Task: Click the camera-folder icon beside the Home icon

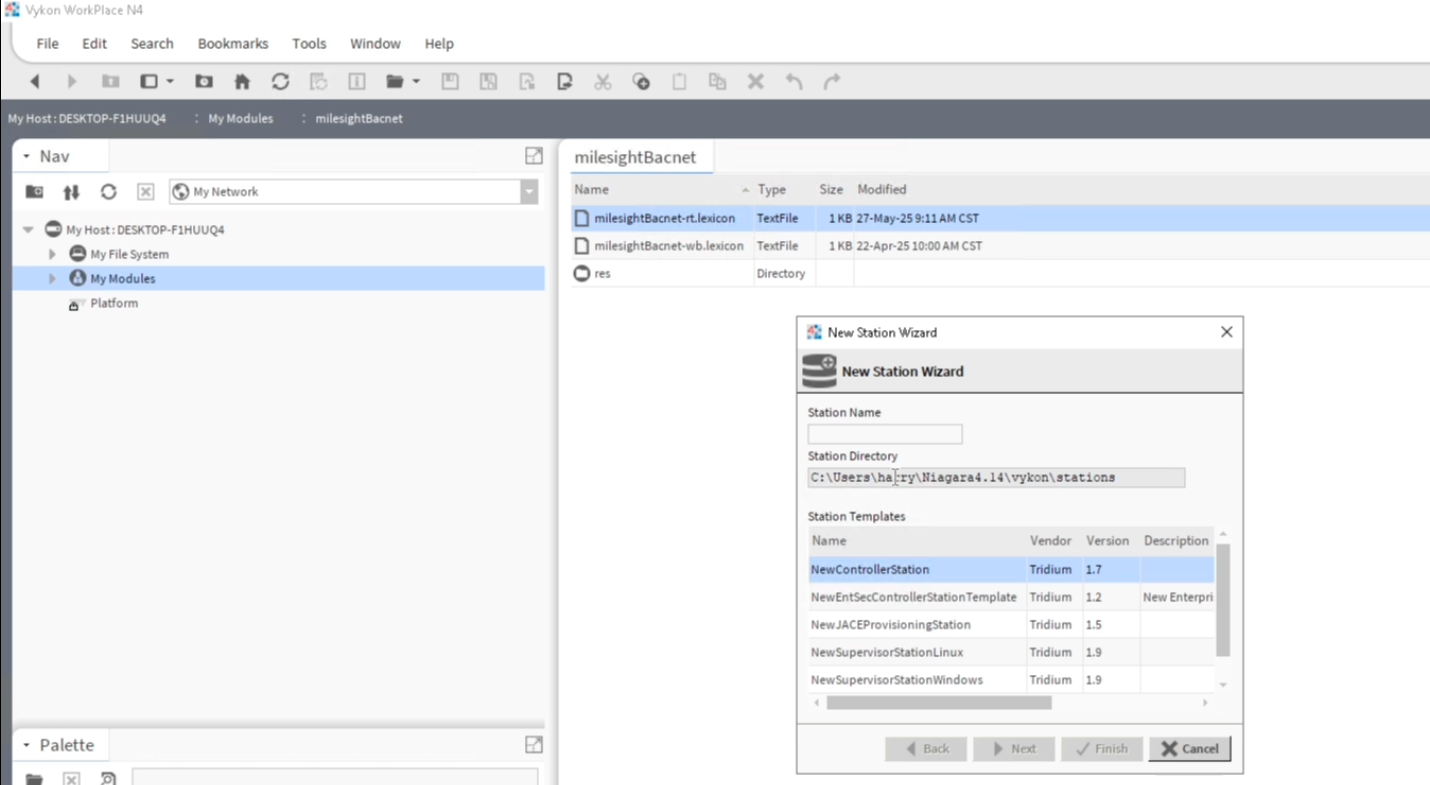Action: click(x=204, y=82)
